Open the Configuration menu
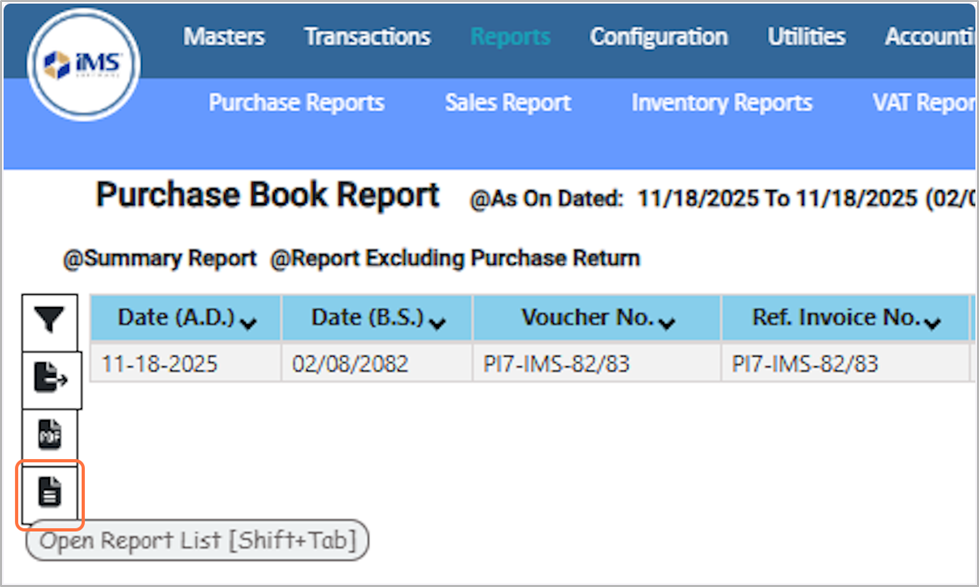This screenshot has width=979, height=587. click(x=658, y=37)
